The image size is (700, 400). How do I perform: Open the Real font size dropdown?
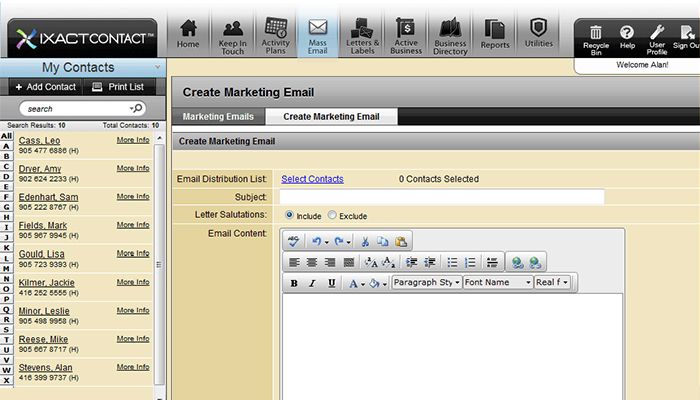[x=552, y=282]
